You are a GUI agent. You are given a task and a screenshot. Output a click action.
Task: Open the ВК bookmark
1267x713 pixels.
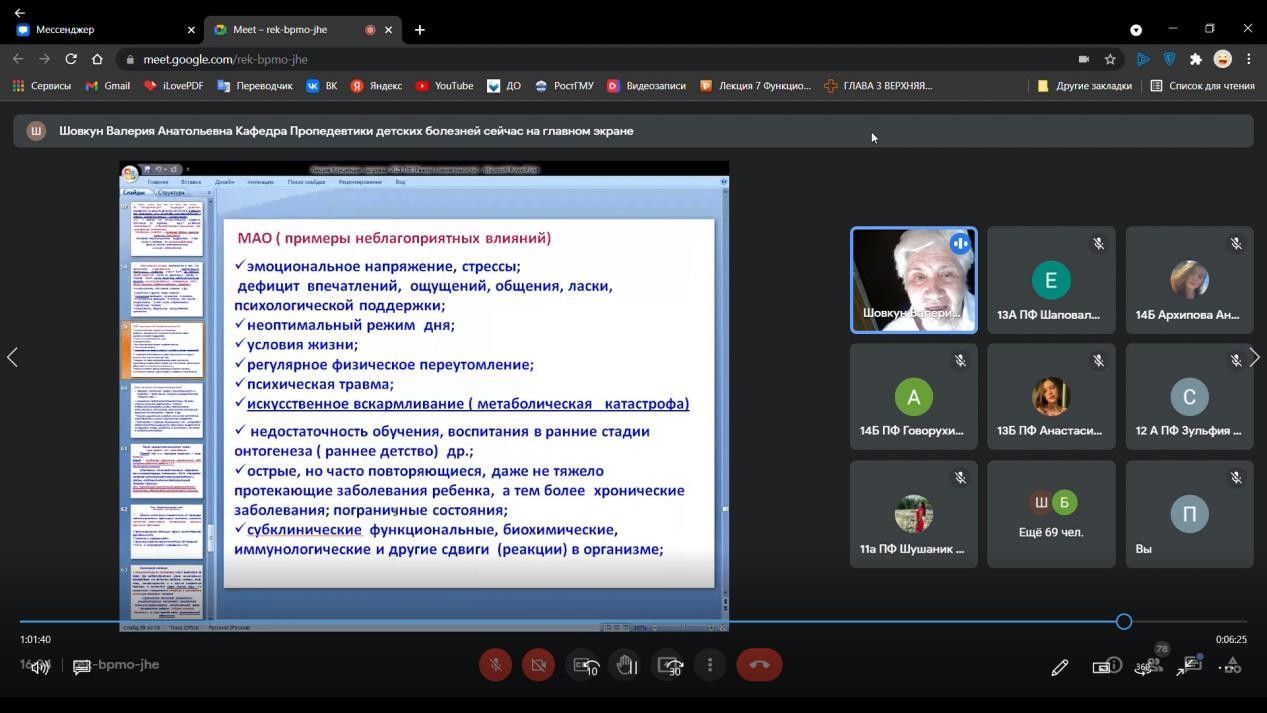point(322,86)
